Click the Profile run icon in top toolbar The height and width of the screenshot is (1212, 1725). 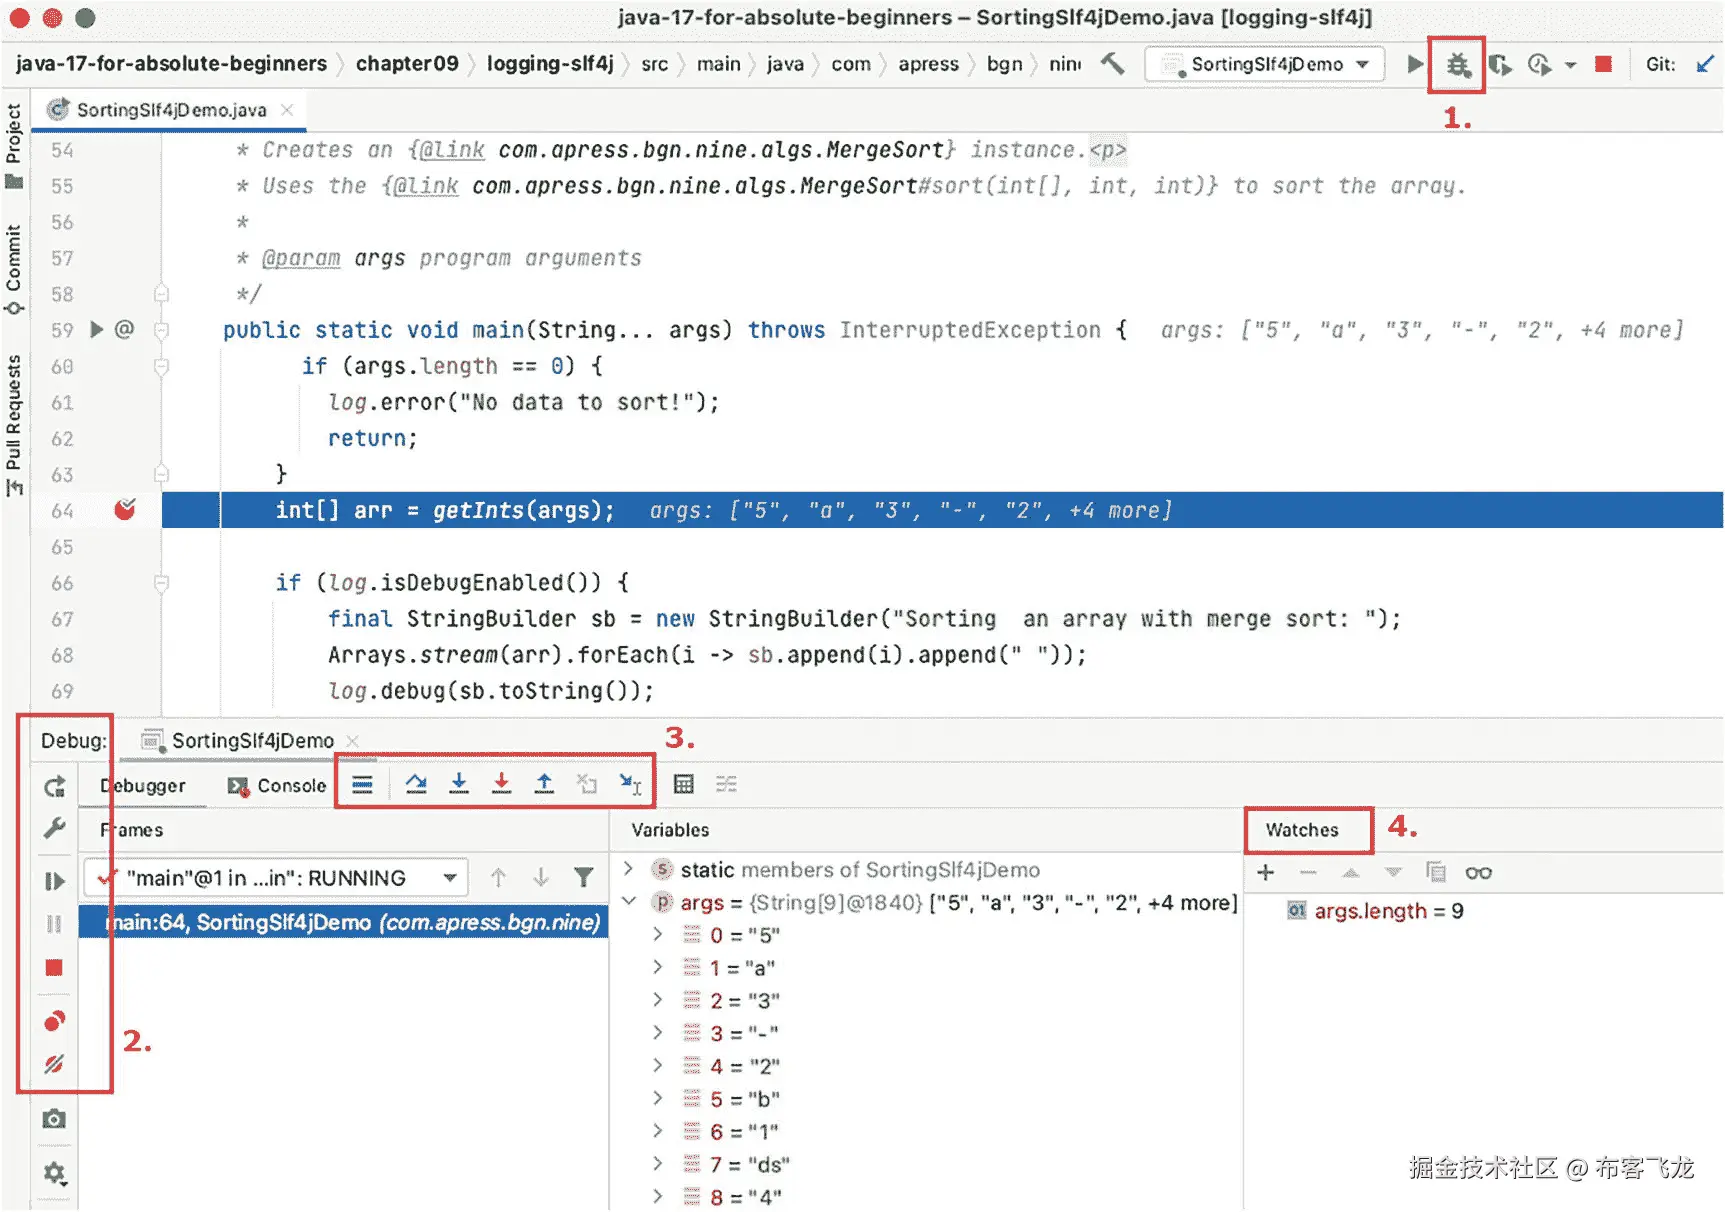pyautogui.click(x=1539, y=65)
